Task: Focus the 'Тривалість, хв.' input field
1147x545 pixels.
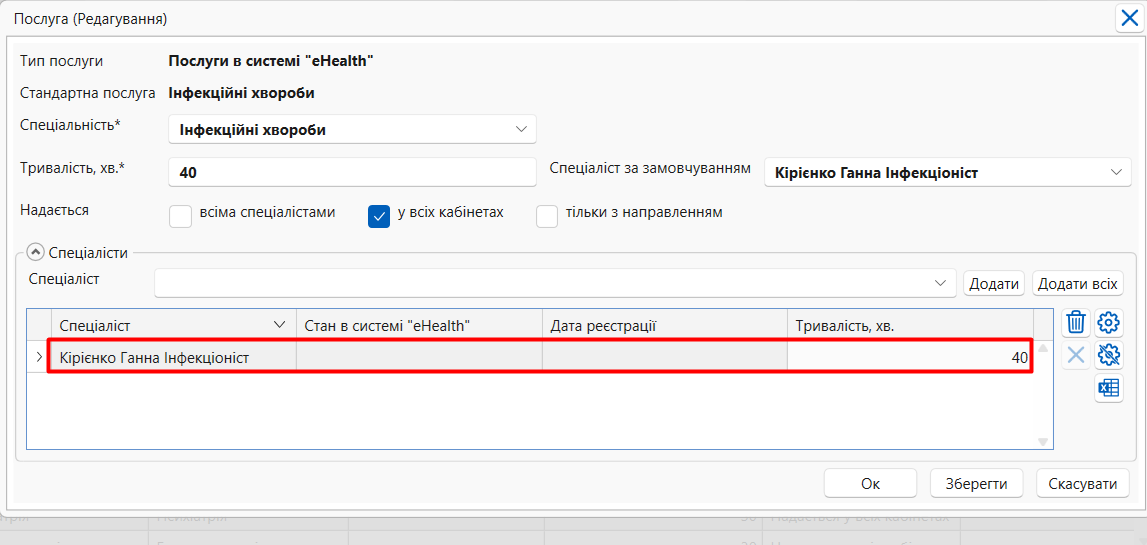Action: point(353,173)
